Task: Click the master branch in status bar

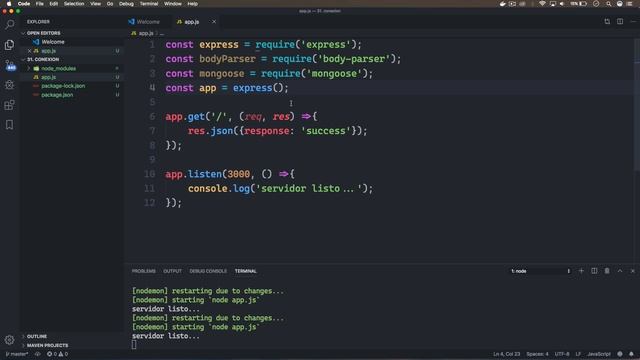Action: coord(17,354)
